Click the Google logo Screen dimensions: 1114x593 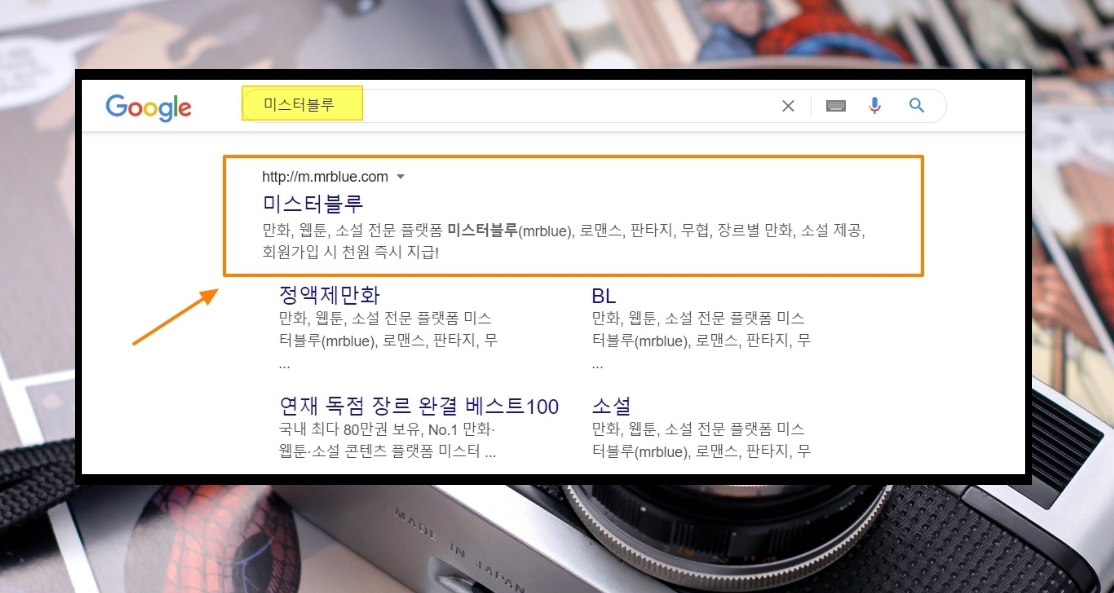coord(148,107)
